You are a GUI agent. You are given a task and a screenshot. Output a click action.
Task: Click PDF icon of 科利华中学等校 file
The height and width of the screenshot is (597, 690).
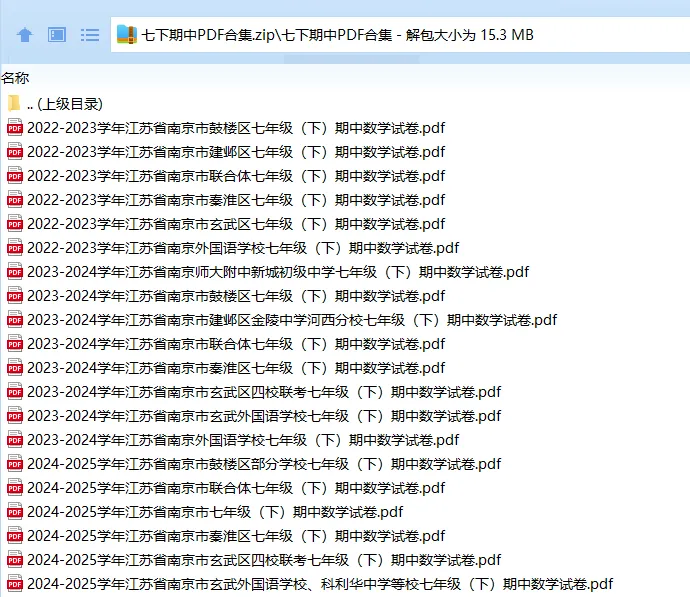[15, 583]
